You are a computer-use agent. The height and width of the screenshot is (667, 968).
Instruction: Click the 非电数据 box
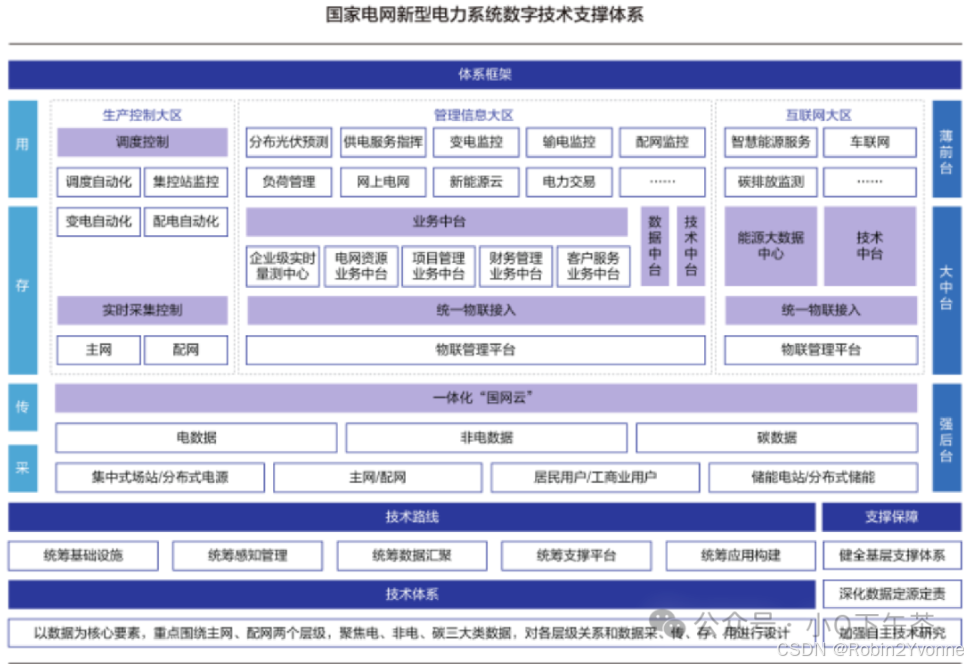(x=486, y=437)
